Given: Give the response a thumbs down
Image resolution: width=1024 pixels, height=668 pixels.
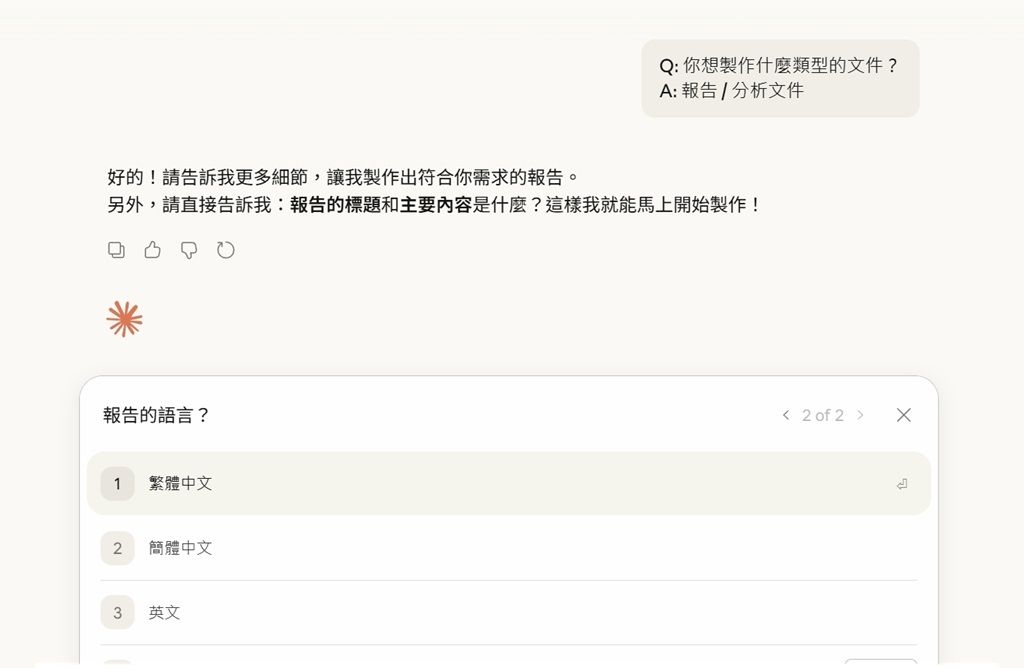Looking at the screenshot, I should pyautogui.click(x=189, y=250).
